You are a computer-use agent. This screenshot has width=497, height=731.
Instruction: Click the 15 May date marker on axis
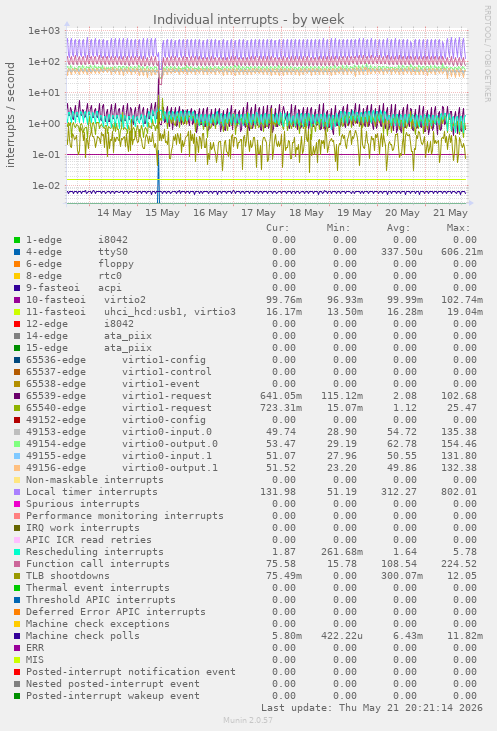coord(162,213)
